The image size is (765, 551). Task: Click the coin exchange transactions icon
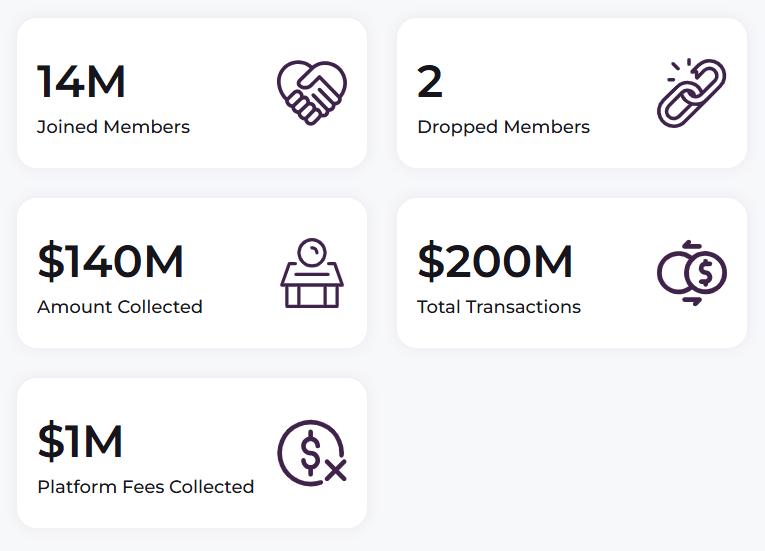click(691, 273)
